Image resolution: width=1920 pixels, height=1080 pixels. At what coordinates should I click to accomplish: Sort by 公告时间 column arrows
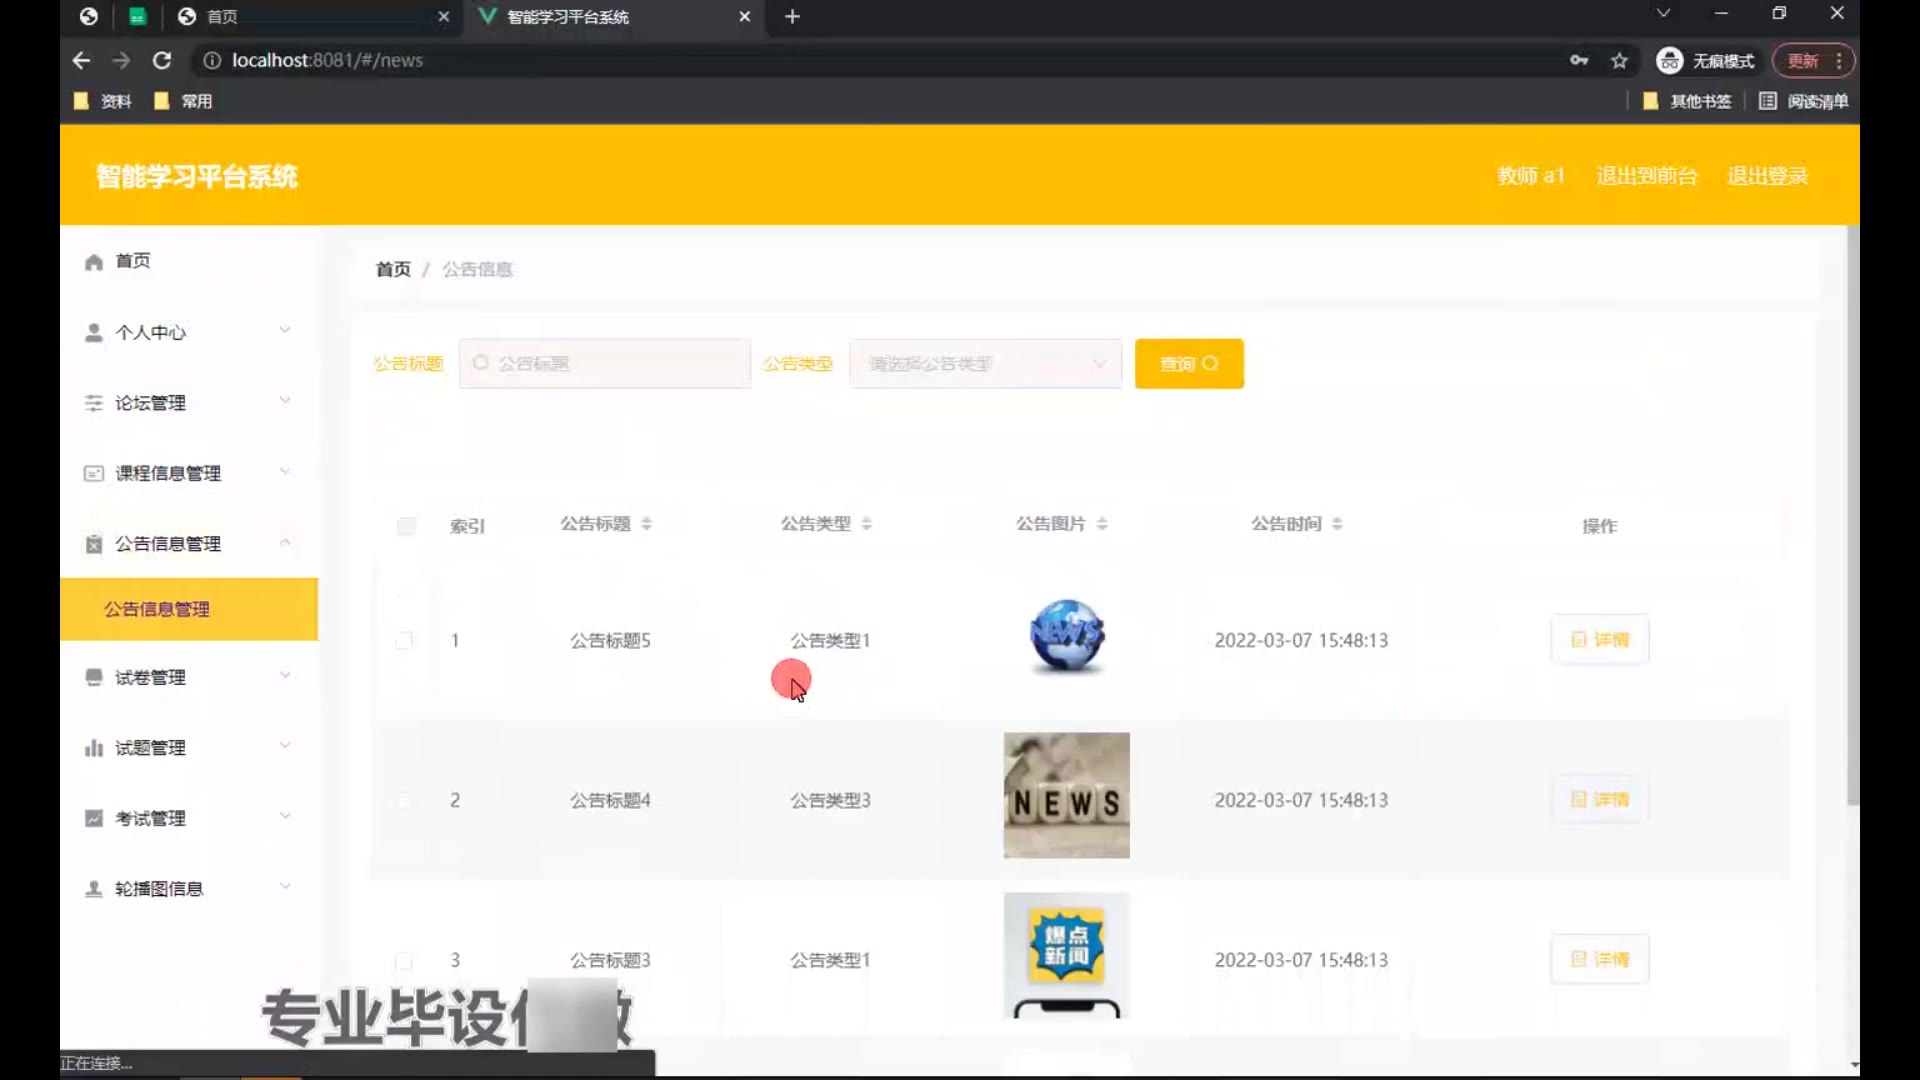pos(1337,524)
